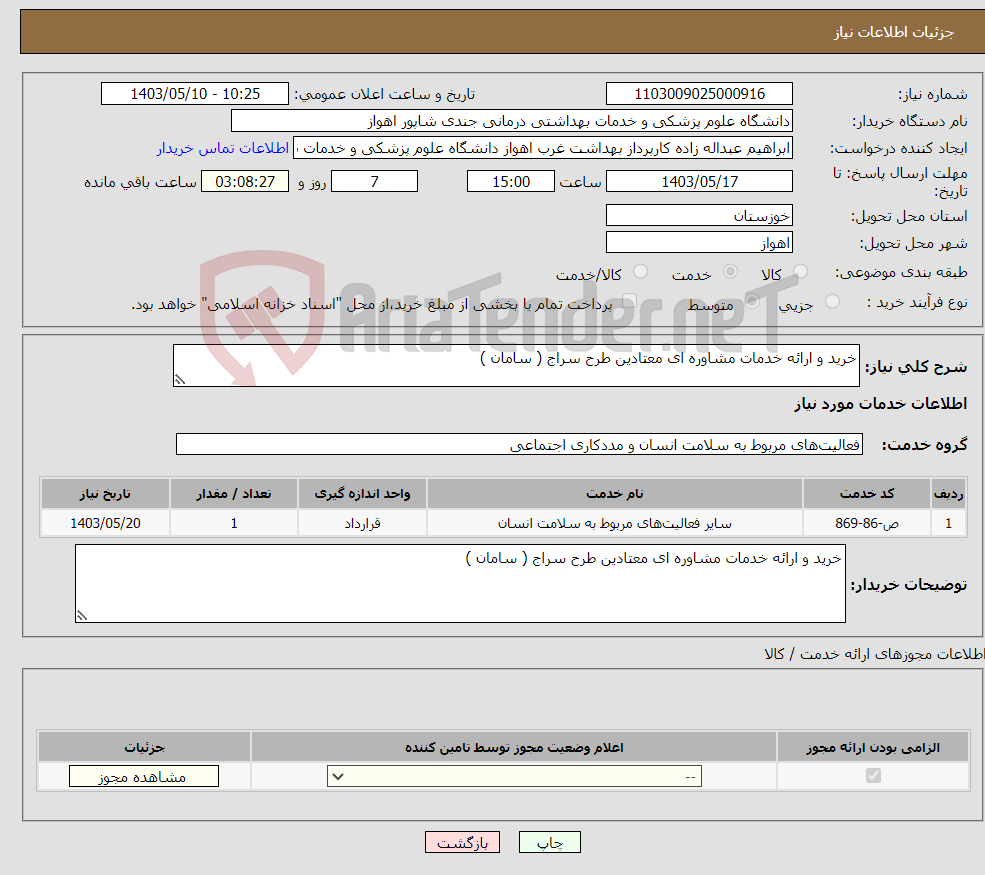Click the days remaining field 7
985x875 pixels.
tap(374, 182)
